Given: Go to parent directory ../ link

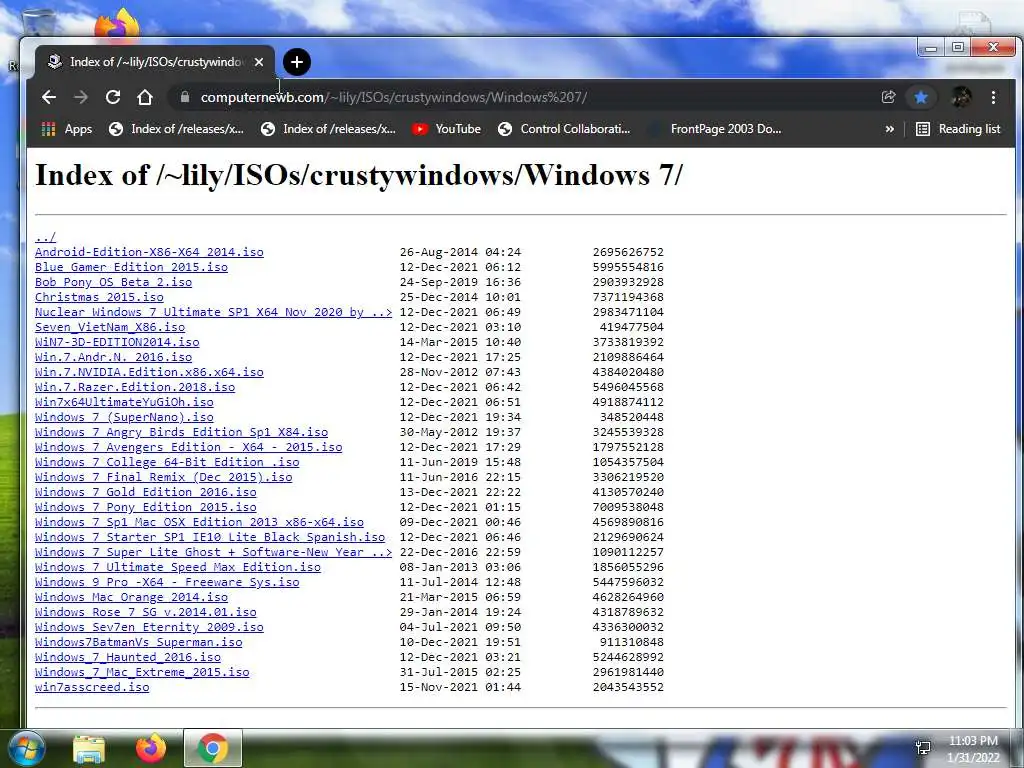Looking at the screenshot, I should tap(45, 237).
